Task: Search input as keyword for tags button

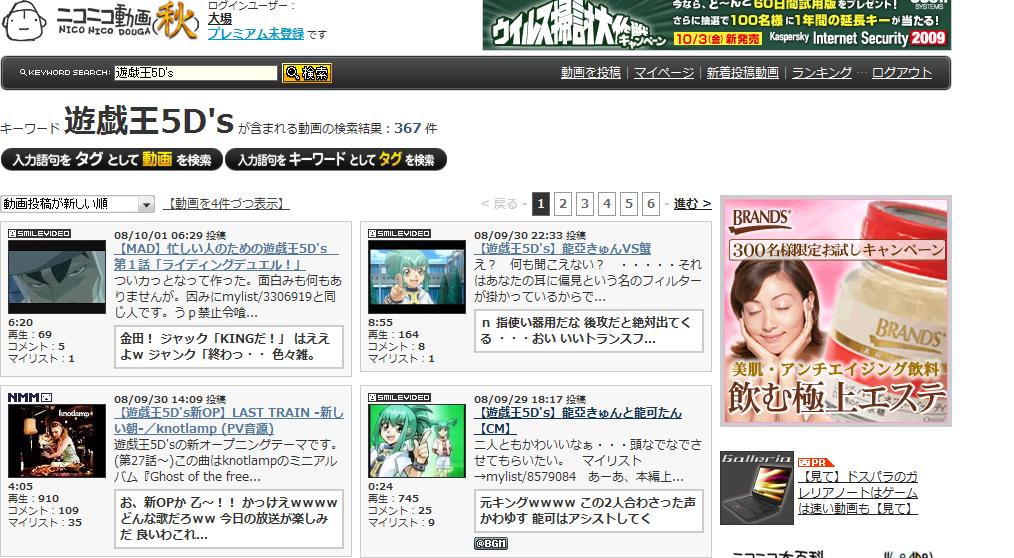Action: click(336, 160)
